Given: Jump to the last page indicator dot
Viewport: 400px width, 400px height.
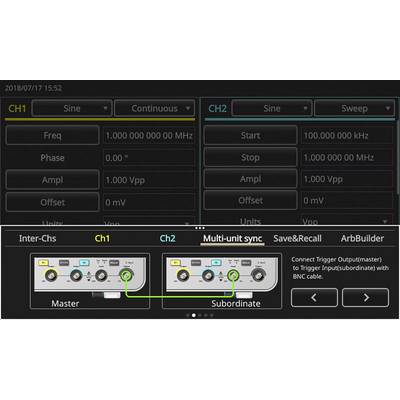Looking at the screenshot, I should click(x=212, y=315).
